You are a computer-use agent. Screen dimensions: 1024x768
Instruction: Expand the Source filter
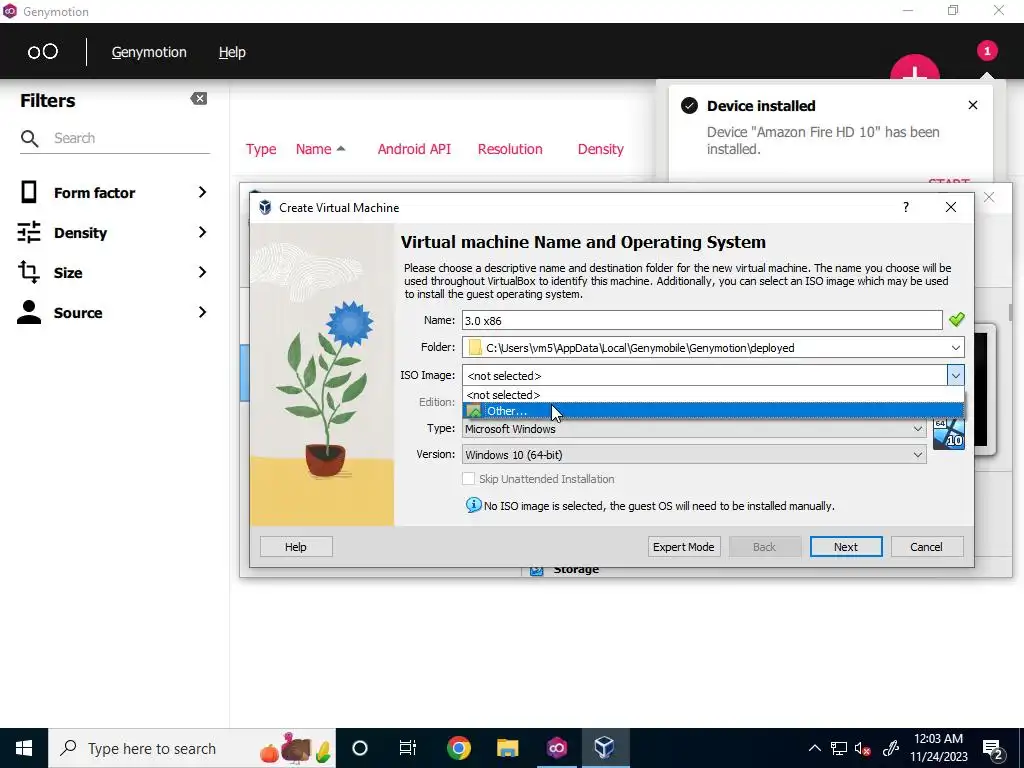coord(202,312)
